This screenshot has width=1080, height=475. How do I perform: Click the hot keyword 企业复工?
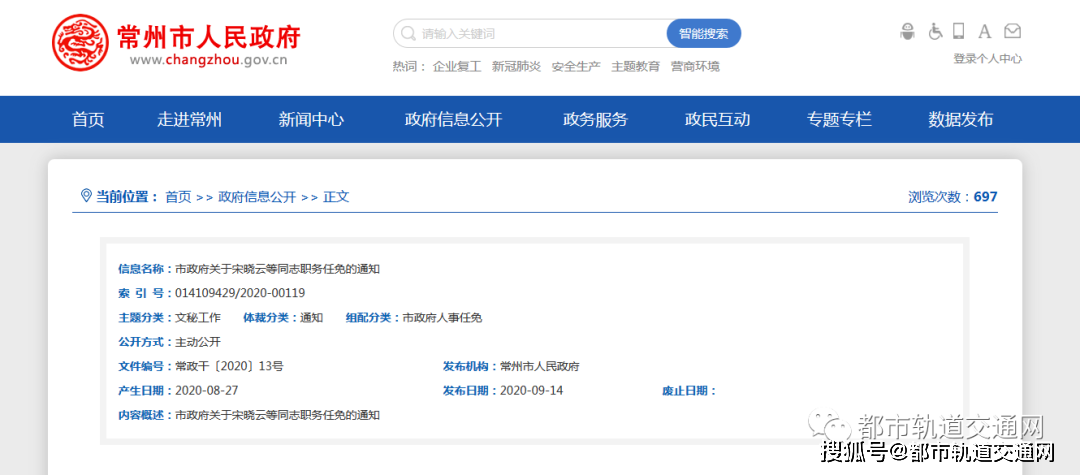pos(457,67)
